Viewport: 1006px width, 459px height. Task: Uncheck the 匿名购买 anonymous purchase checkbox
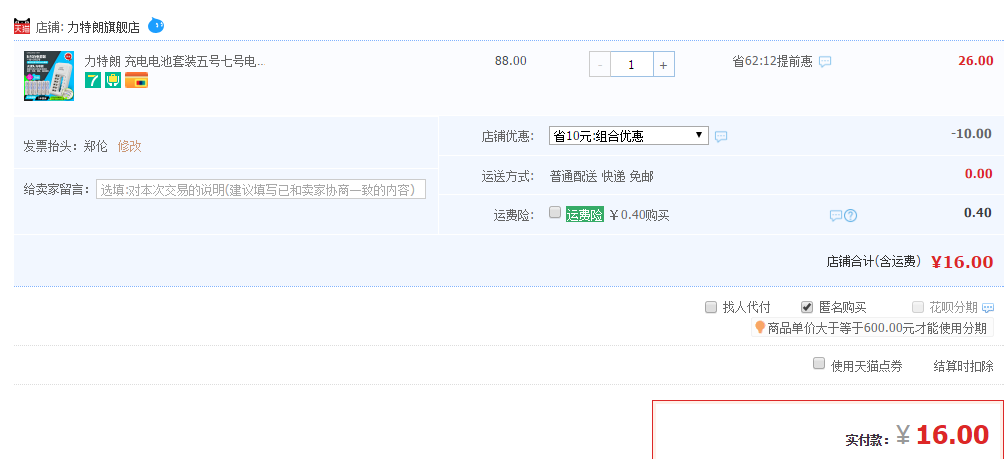[x=807, y=307]
